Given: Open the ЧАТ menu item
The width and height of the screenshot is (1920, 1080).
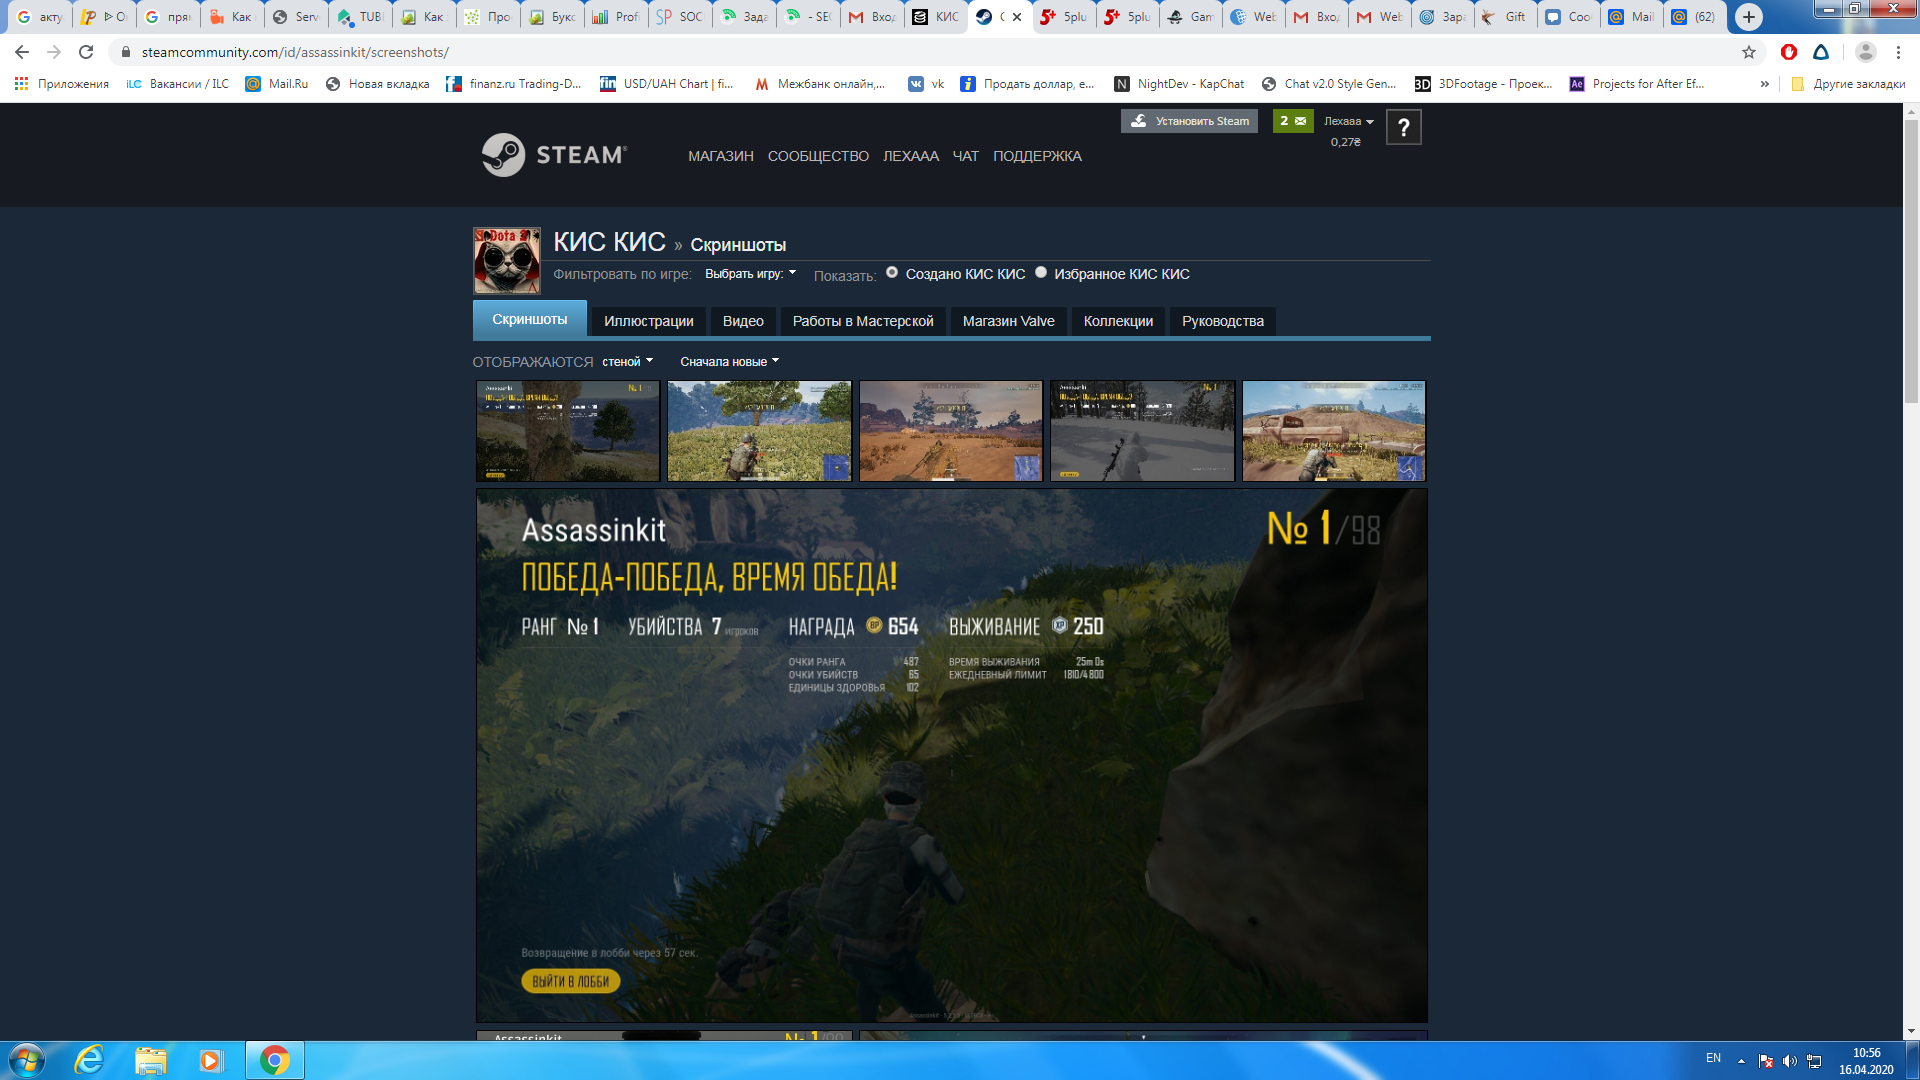Looking at the screenshot, I should tap(965, 156).
